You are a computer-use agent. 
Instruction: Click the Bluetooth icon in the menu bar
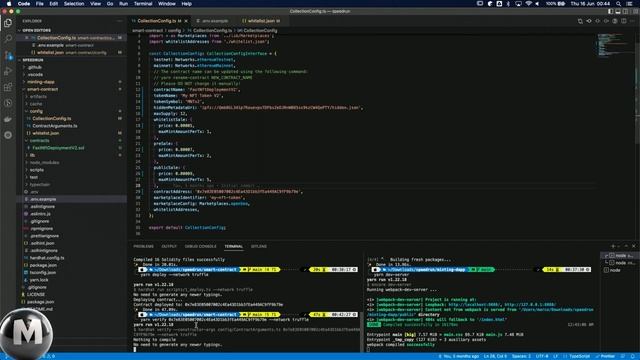tap(508, 4)
